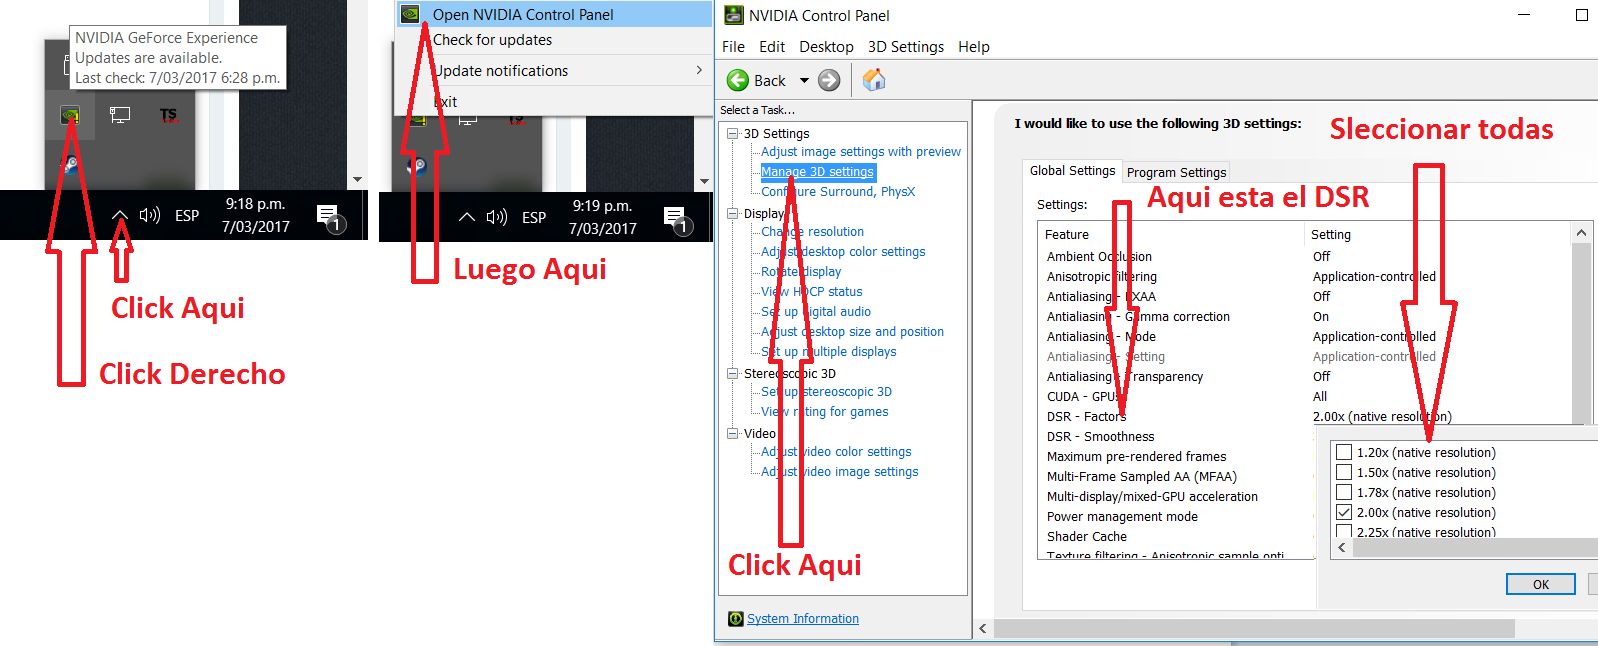Click NVIDIA icon in Open NVIDIA Control Panel entry
This screenshot has width=1598, height=646.
tap(409, 14)
